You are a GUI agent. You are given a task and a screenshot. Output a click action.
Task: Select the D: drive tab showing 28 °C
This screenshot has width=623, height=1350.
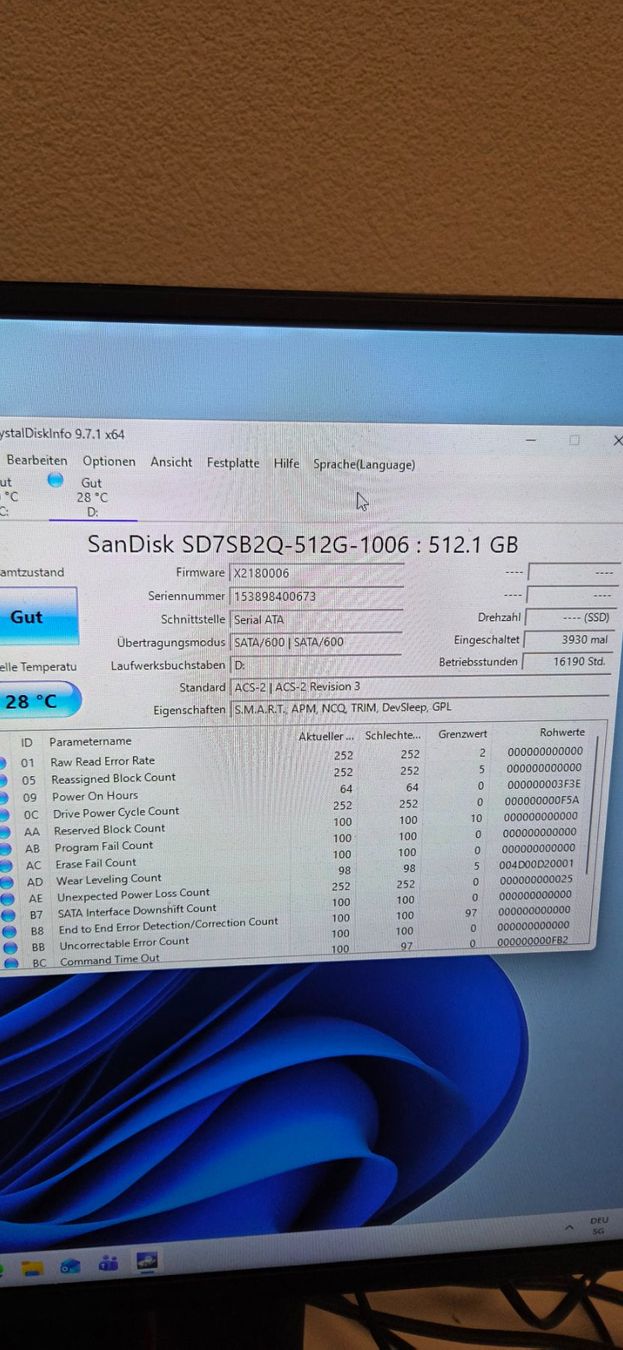click(x=92, y=496)
